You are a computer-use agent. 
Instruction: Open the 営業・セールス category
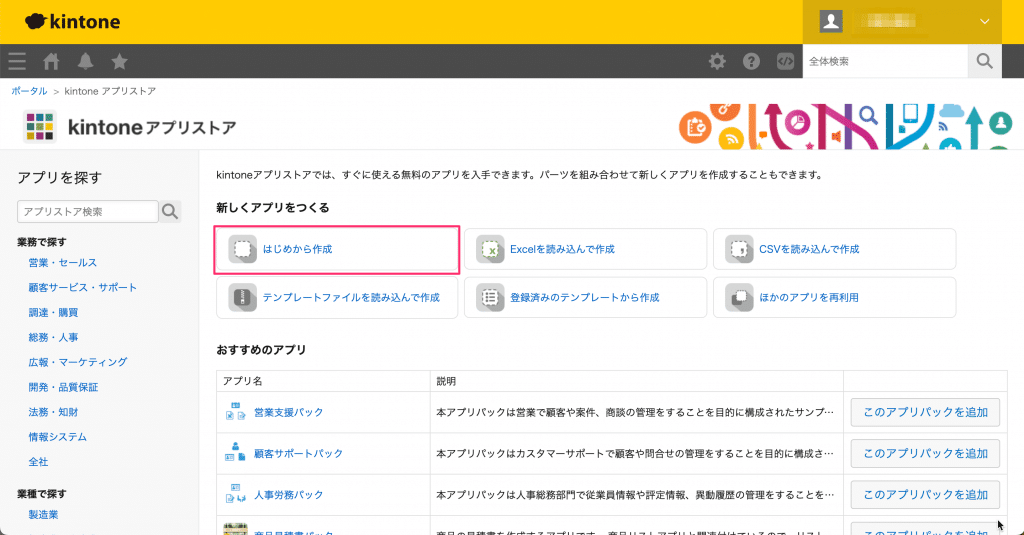click(63, 263)
